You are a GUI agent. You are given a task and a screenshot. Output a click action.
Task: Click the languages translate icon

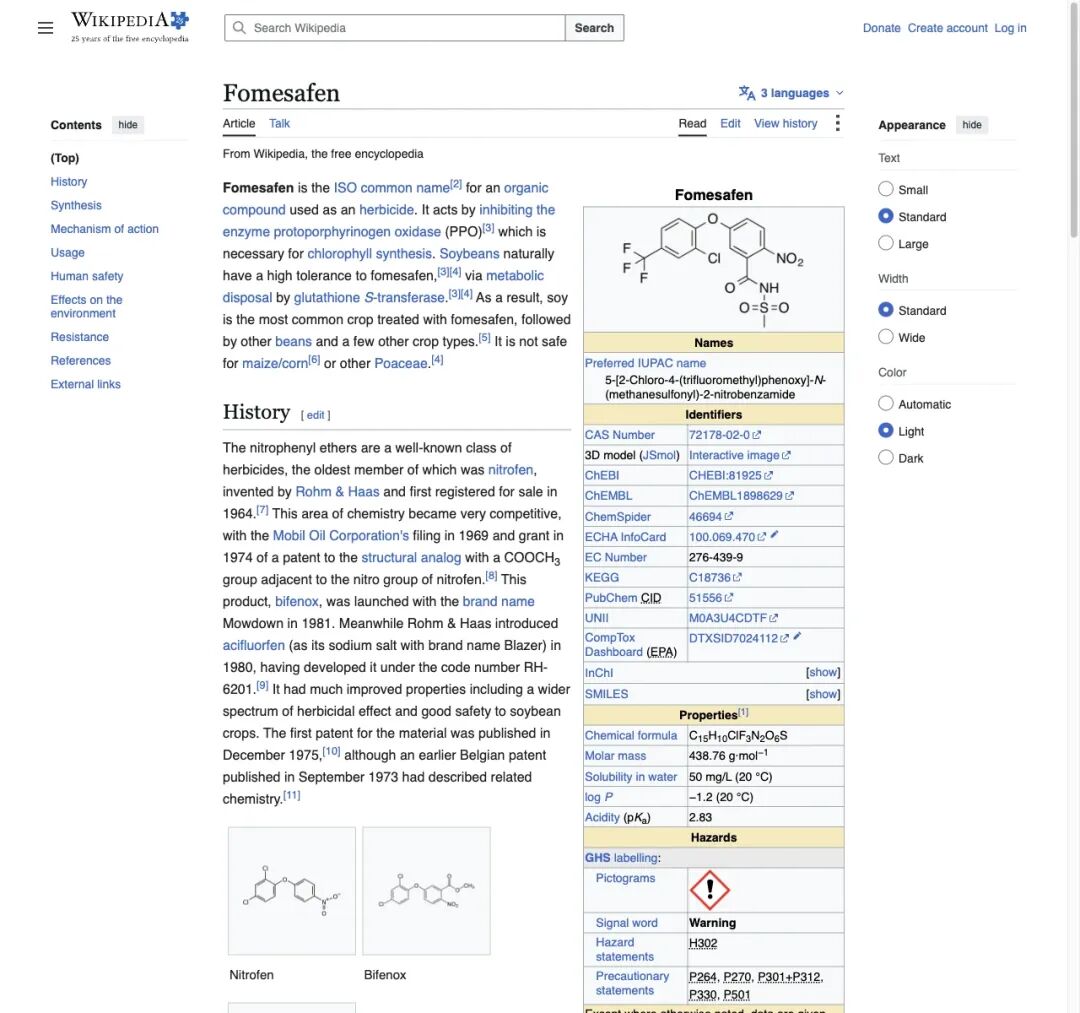coord(747,93)
